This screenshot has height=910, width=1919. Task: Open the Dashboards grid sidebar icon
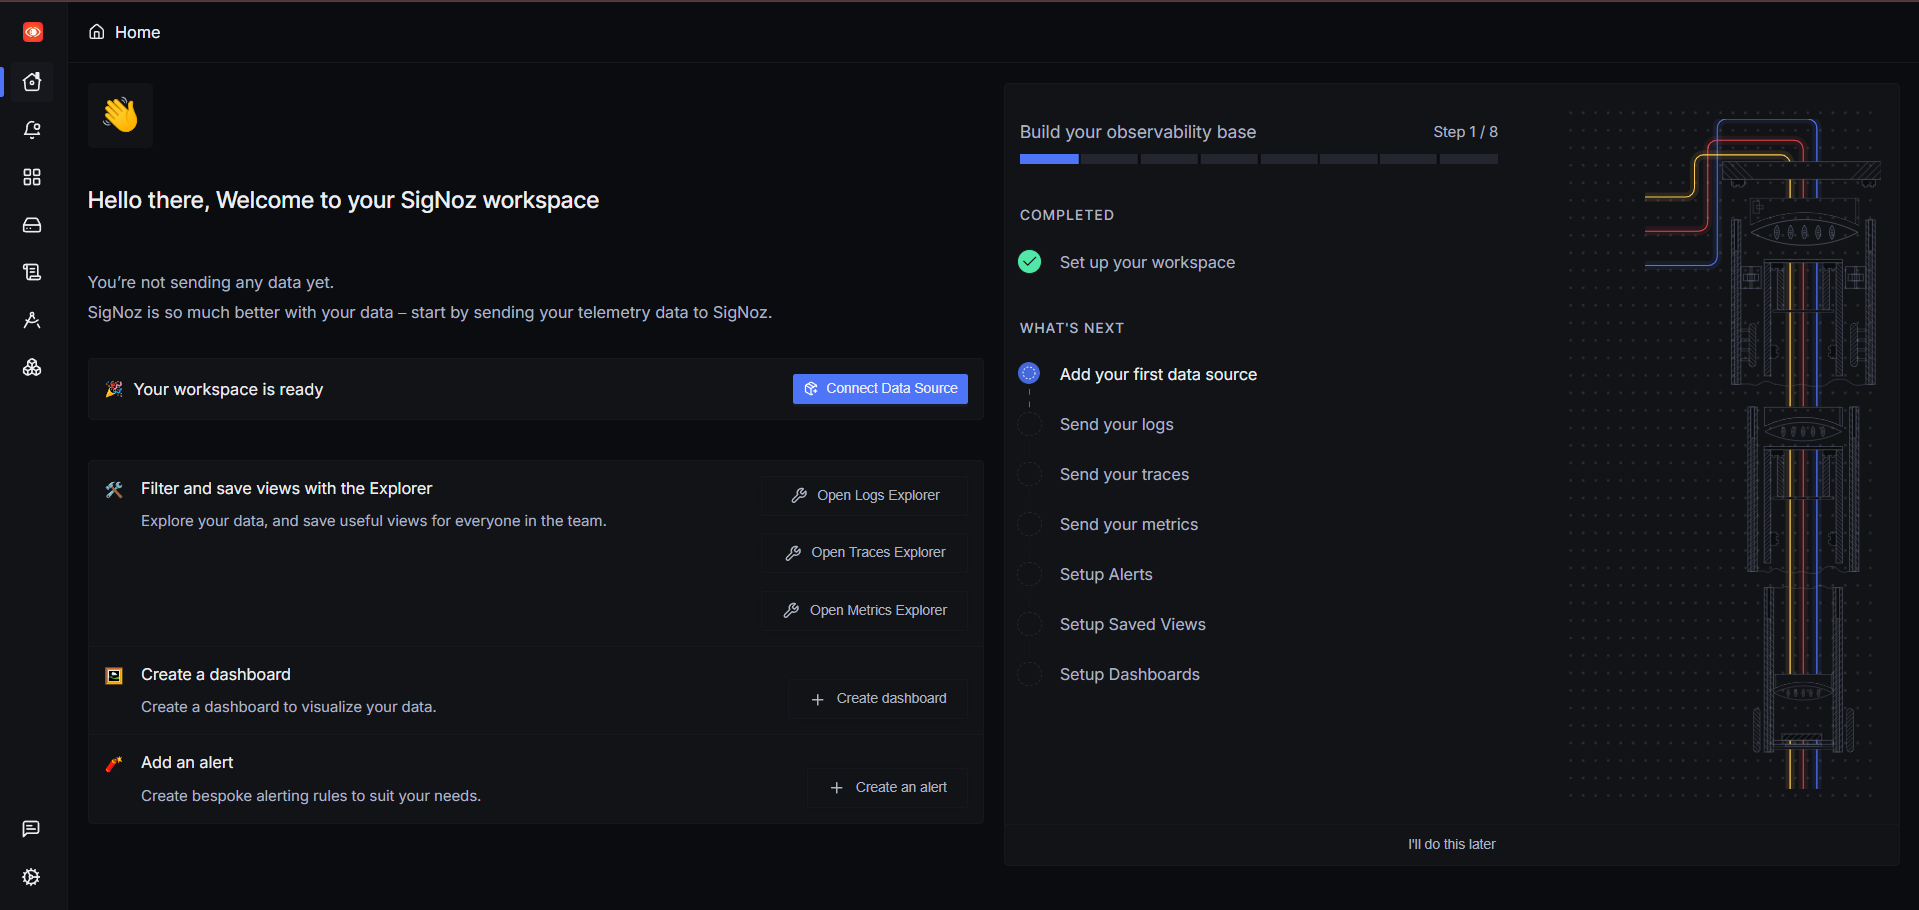(32, 177)
